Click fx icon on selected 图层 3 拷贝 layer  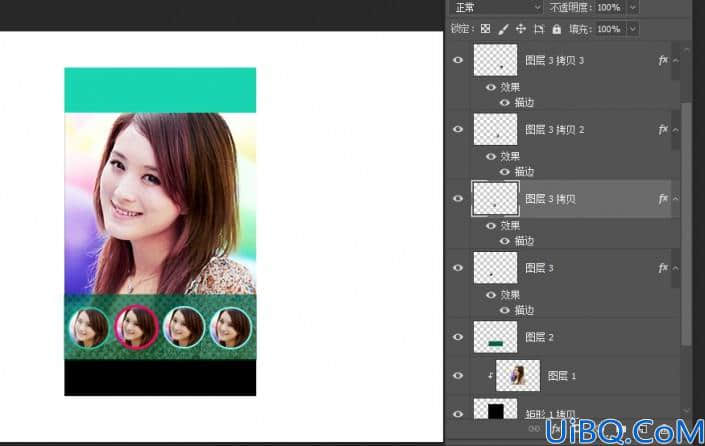click(x=663, y=199)
